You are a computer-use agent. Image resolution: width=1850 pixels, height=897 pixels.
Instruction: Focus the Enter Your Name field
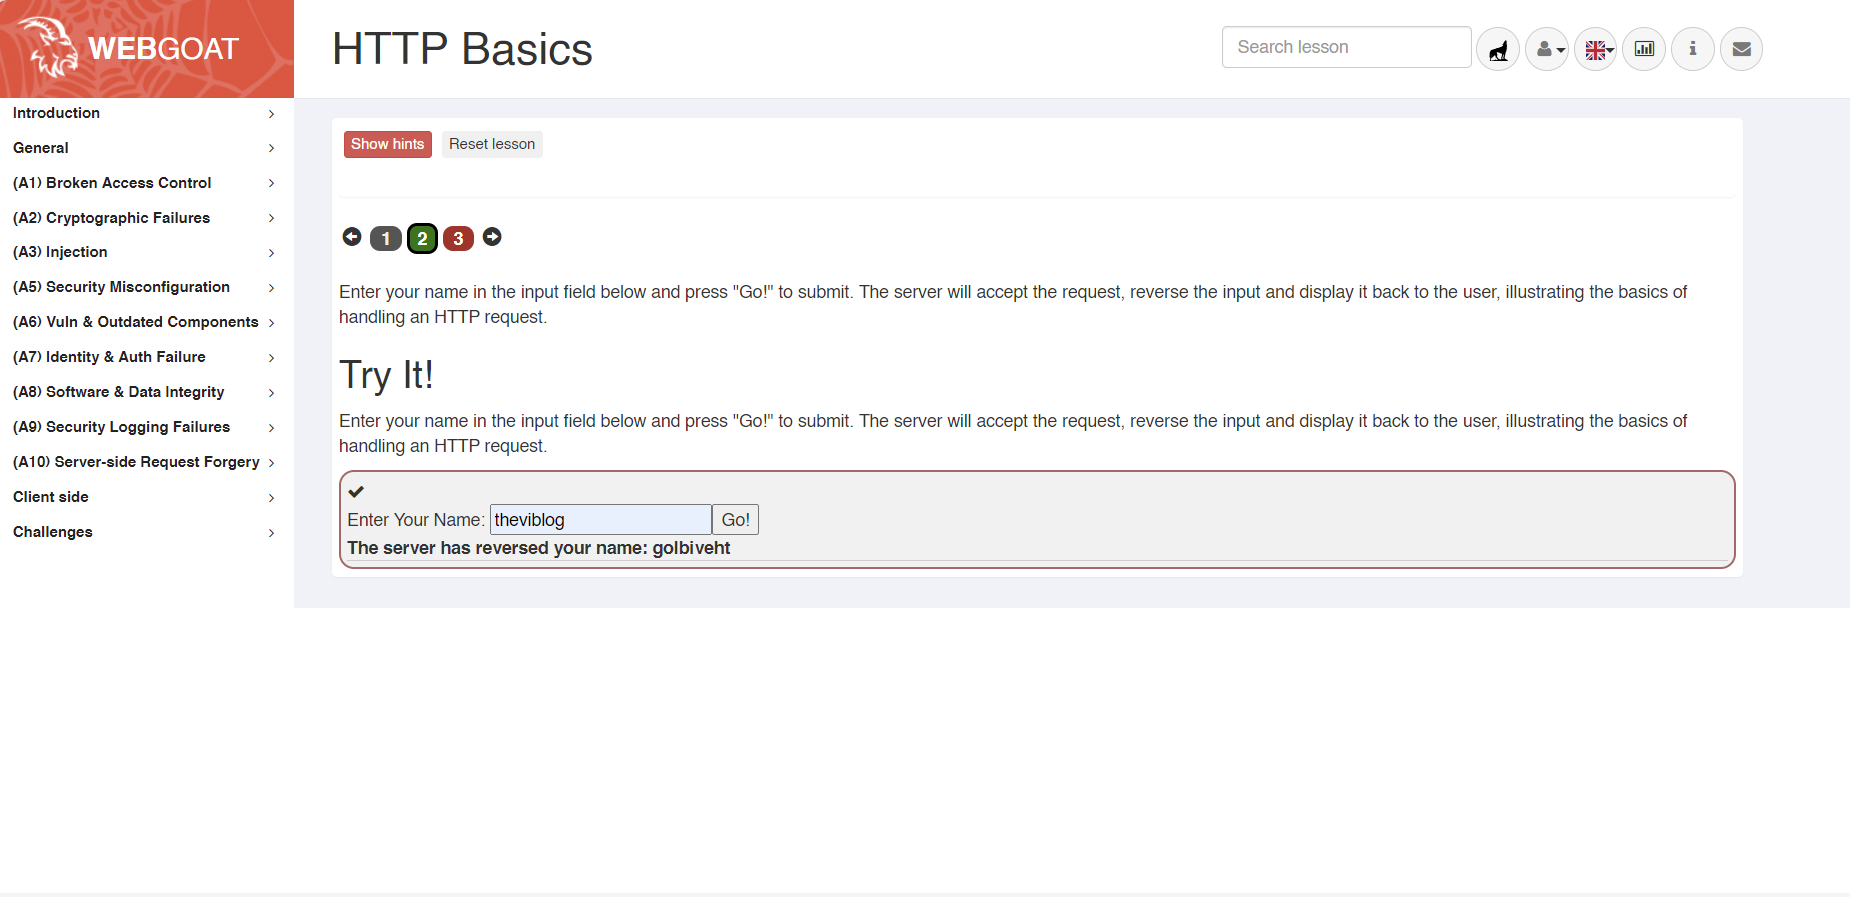point(600,520)
